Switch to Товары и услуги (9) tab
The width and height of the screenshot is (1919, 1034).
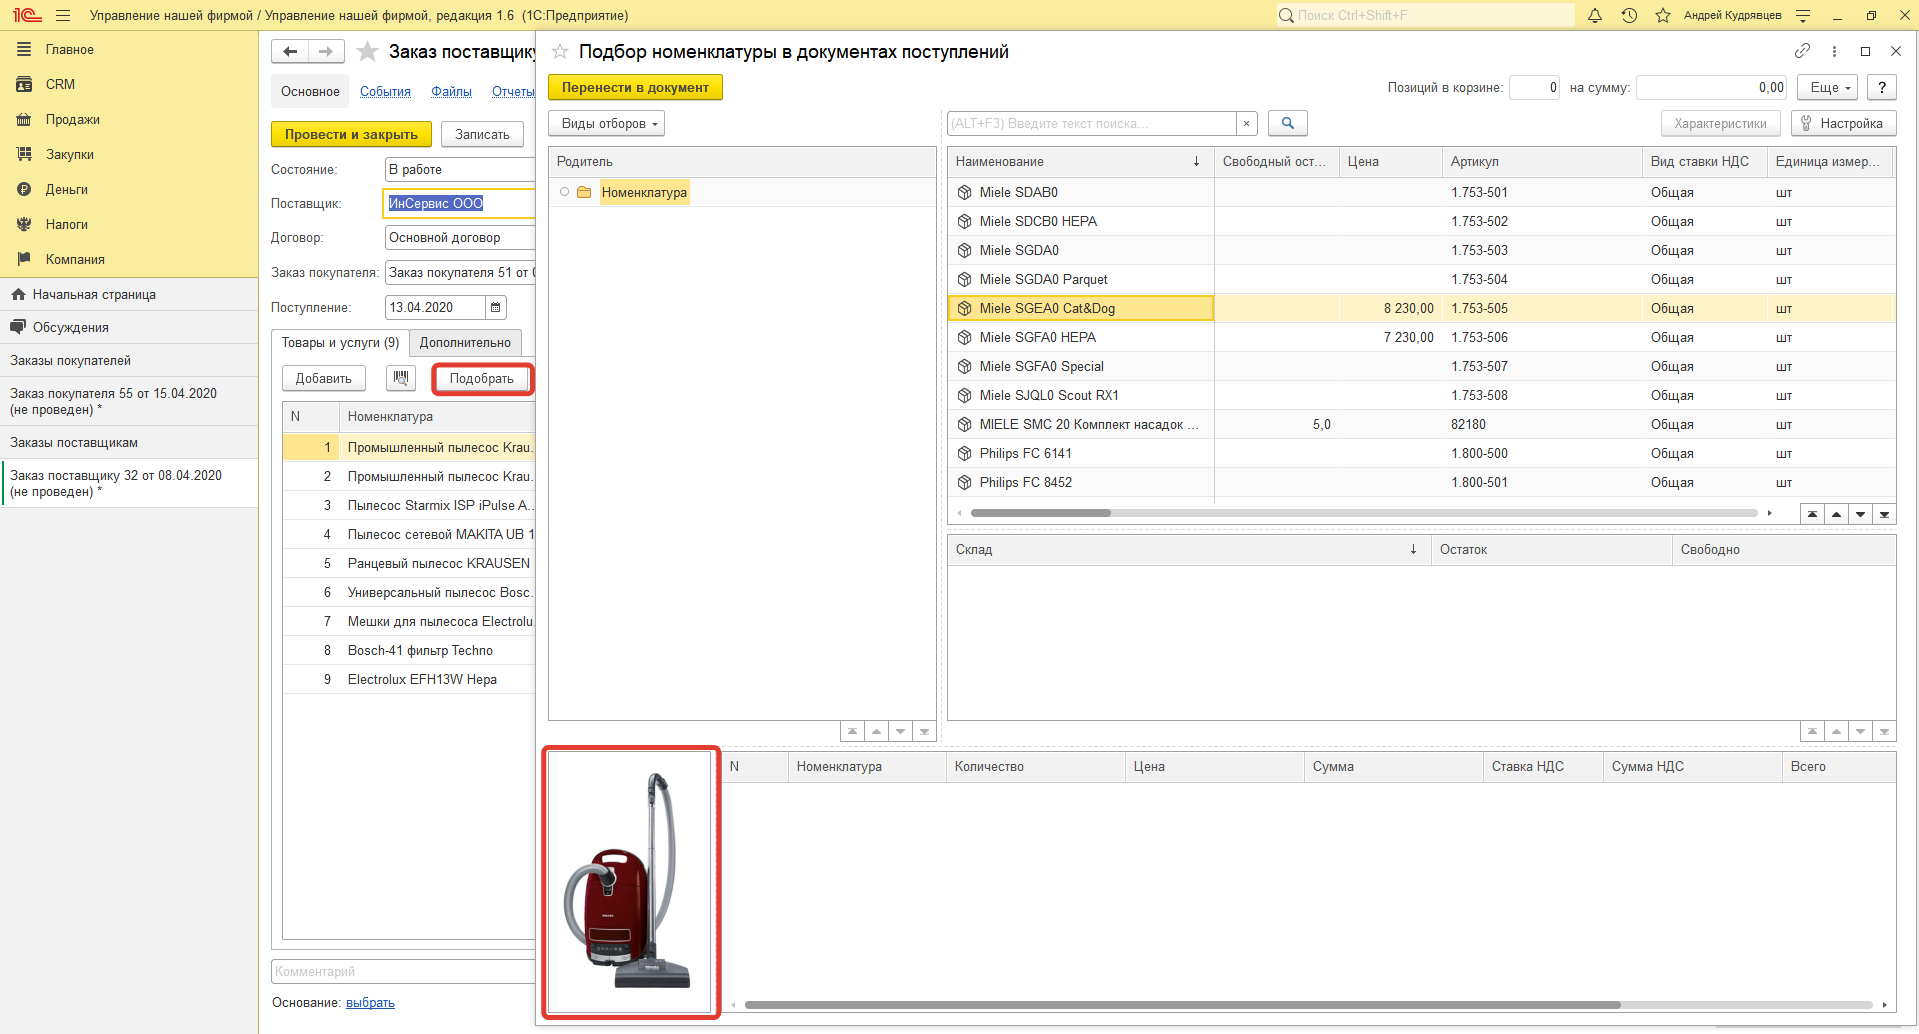(340, 342)
